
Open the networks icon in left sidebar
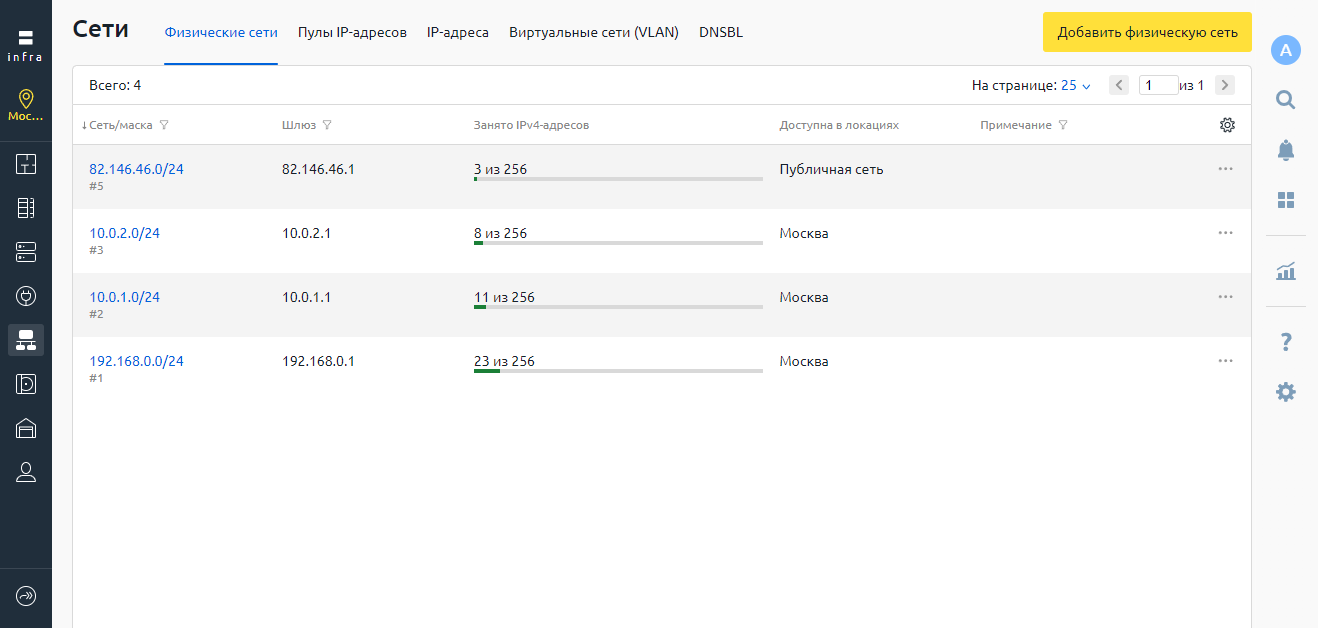point(26,340)
